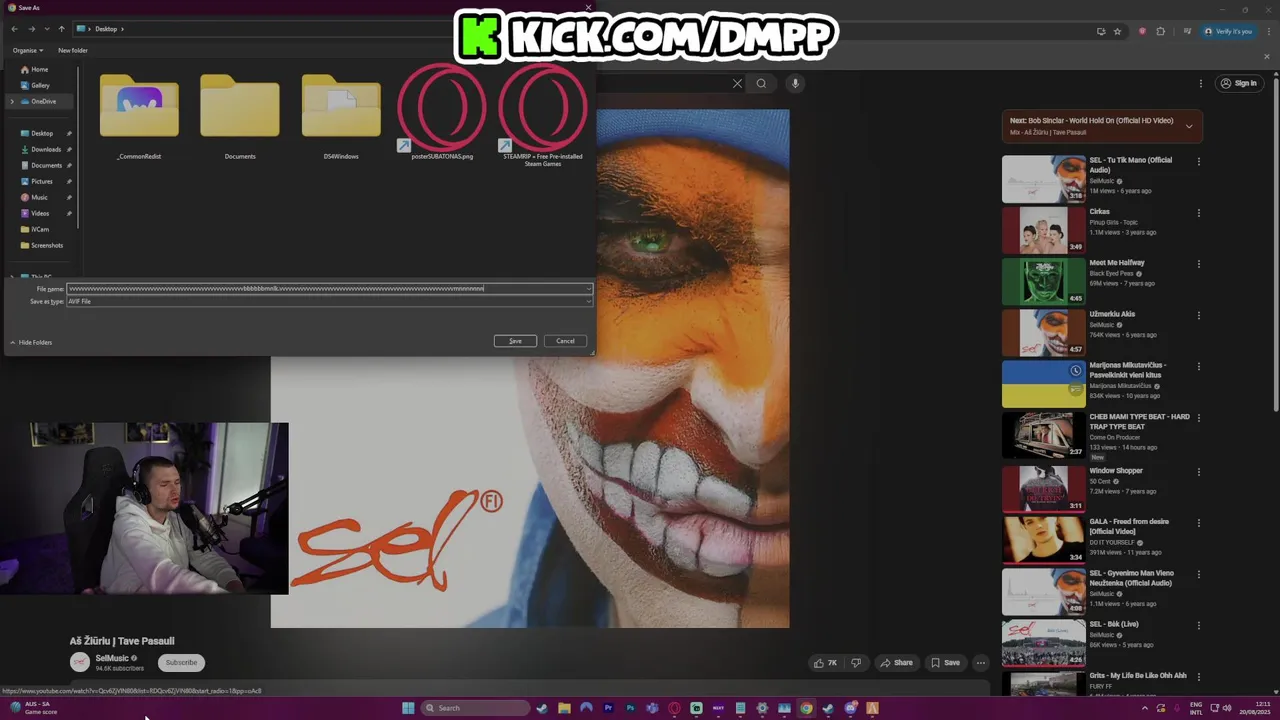This screenshot has width=1280, height=720.
Task: Go back in Save As dialog
Action: pyautogui.click(x=13, y=29)
